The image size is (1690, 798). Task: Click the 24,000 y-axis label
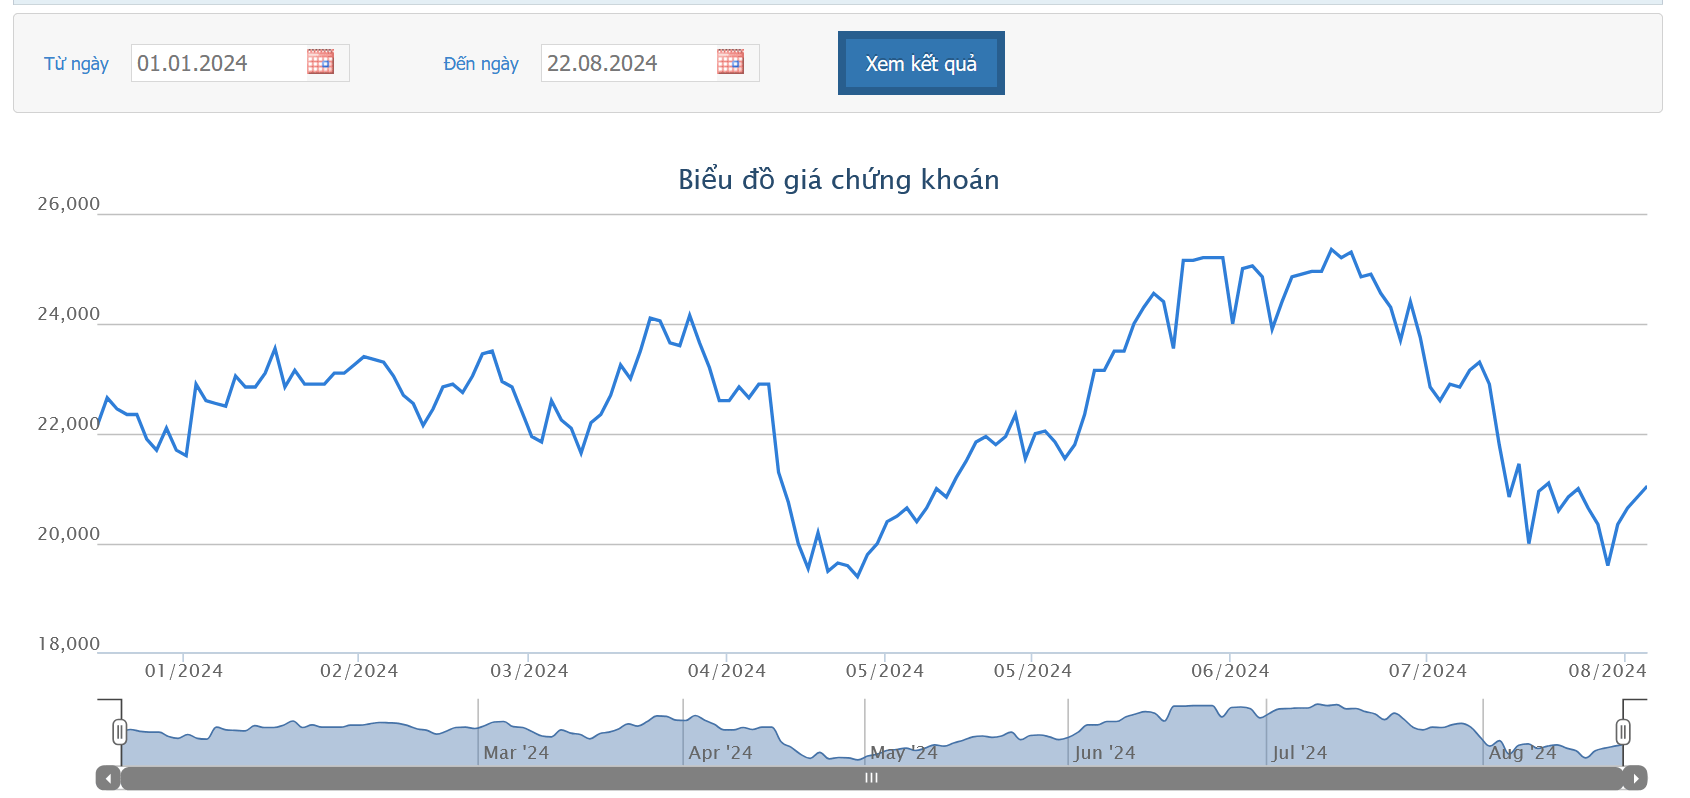click(69, 314)
